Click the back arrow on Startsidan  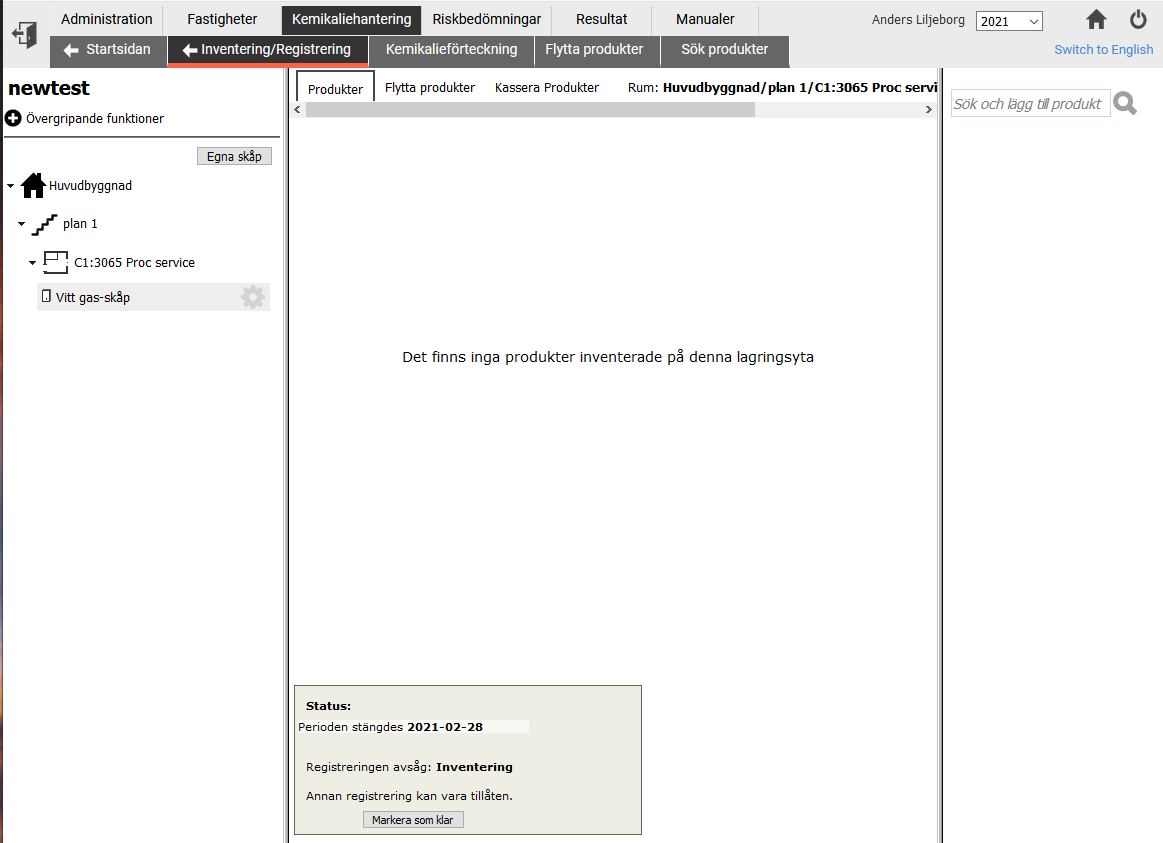(71, 50)
